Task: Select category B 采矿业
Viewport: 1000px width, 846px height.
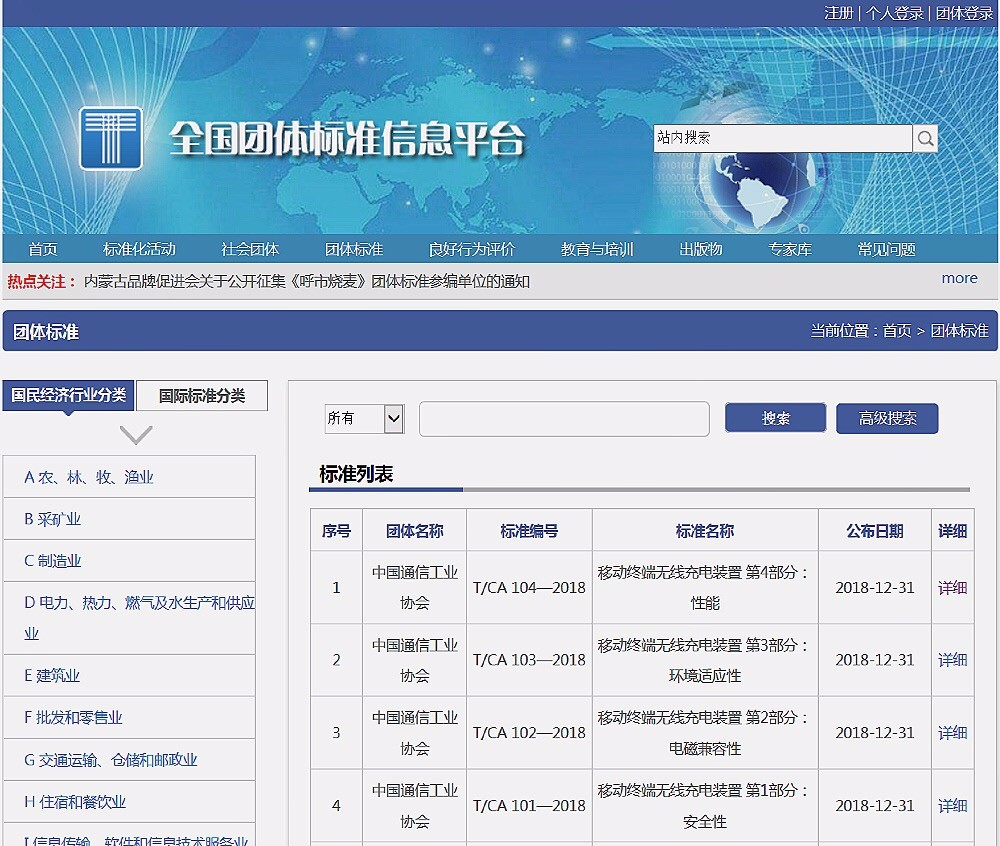Action: click(x=129, y=519)
